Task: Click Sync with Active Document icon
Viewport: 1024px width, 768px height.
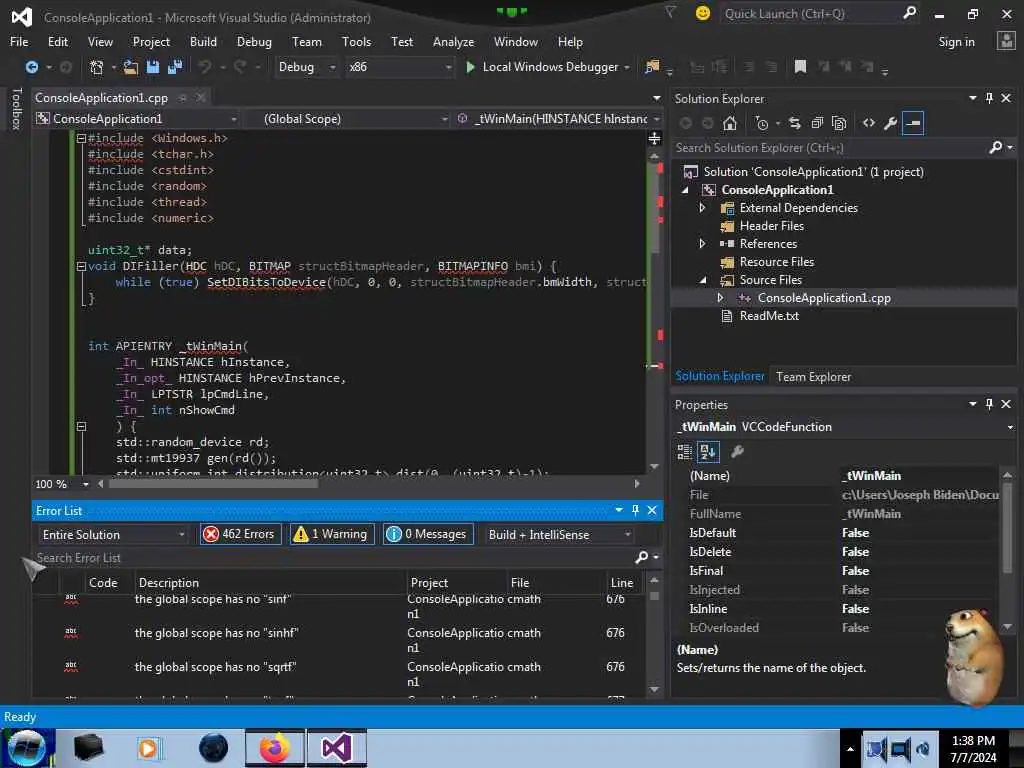Action: click(x=794, y=123)
